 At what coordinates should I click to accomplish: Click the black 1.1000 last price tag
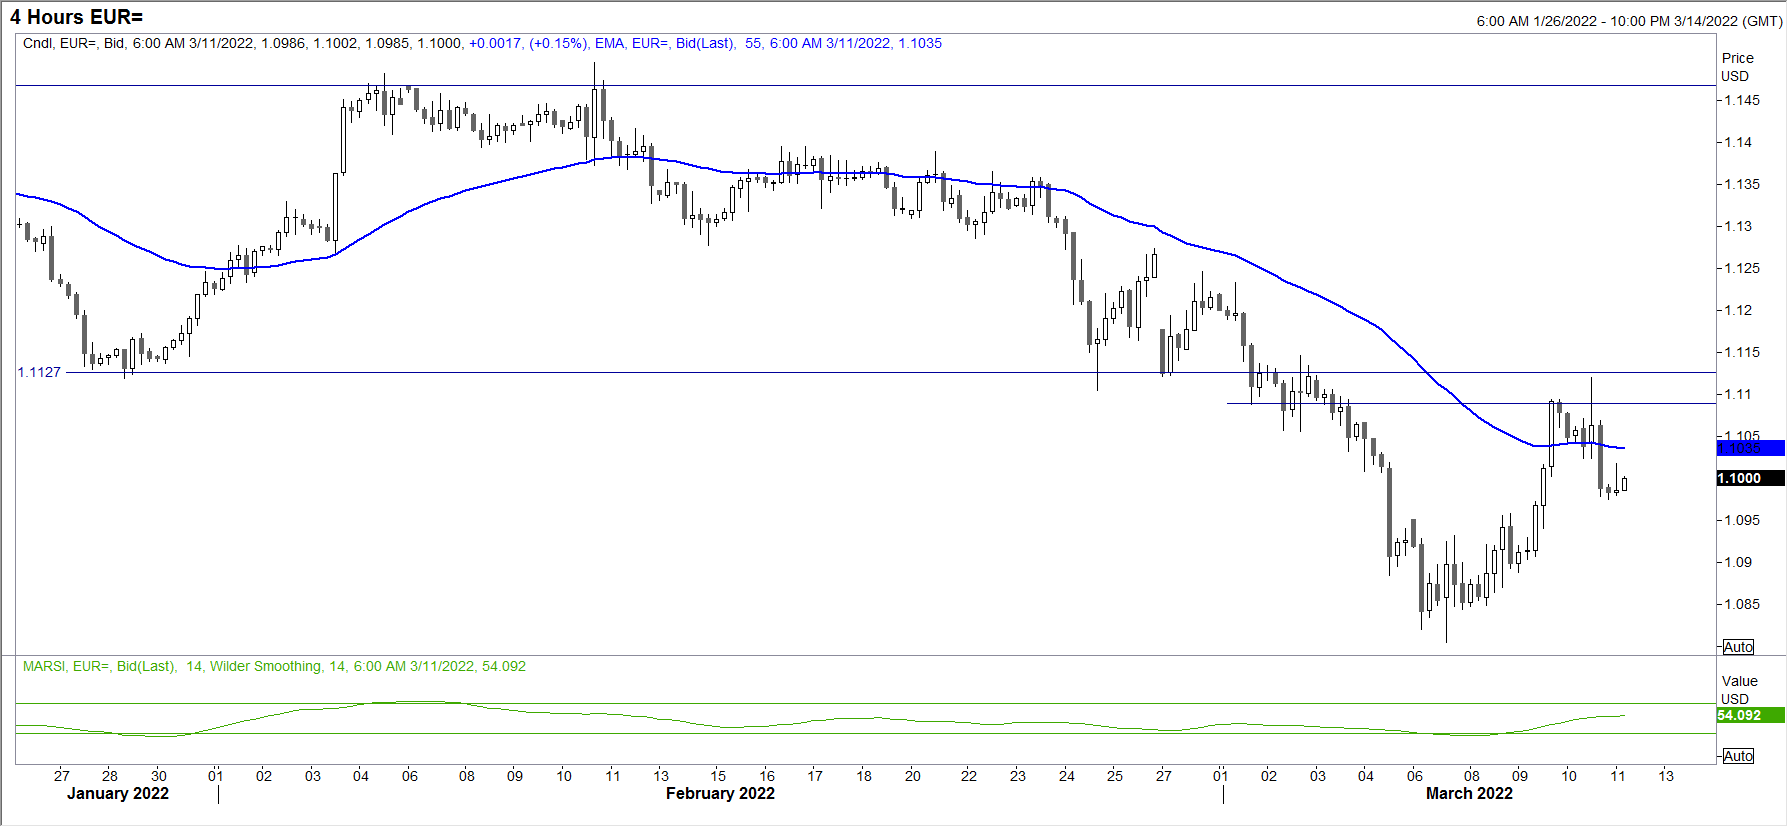click(1750, 478)
